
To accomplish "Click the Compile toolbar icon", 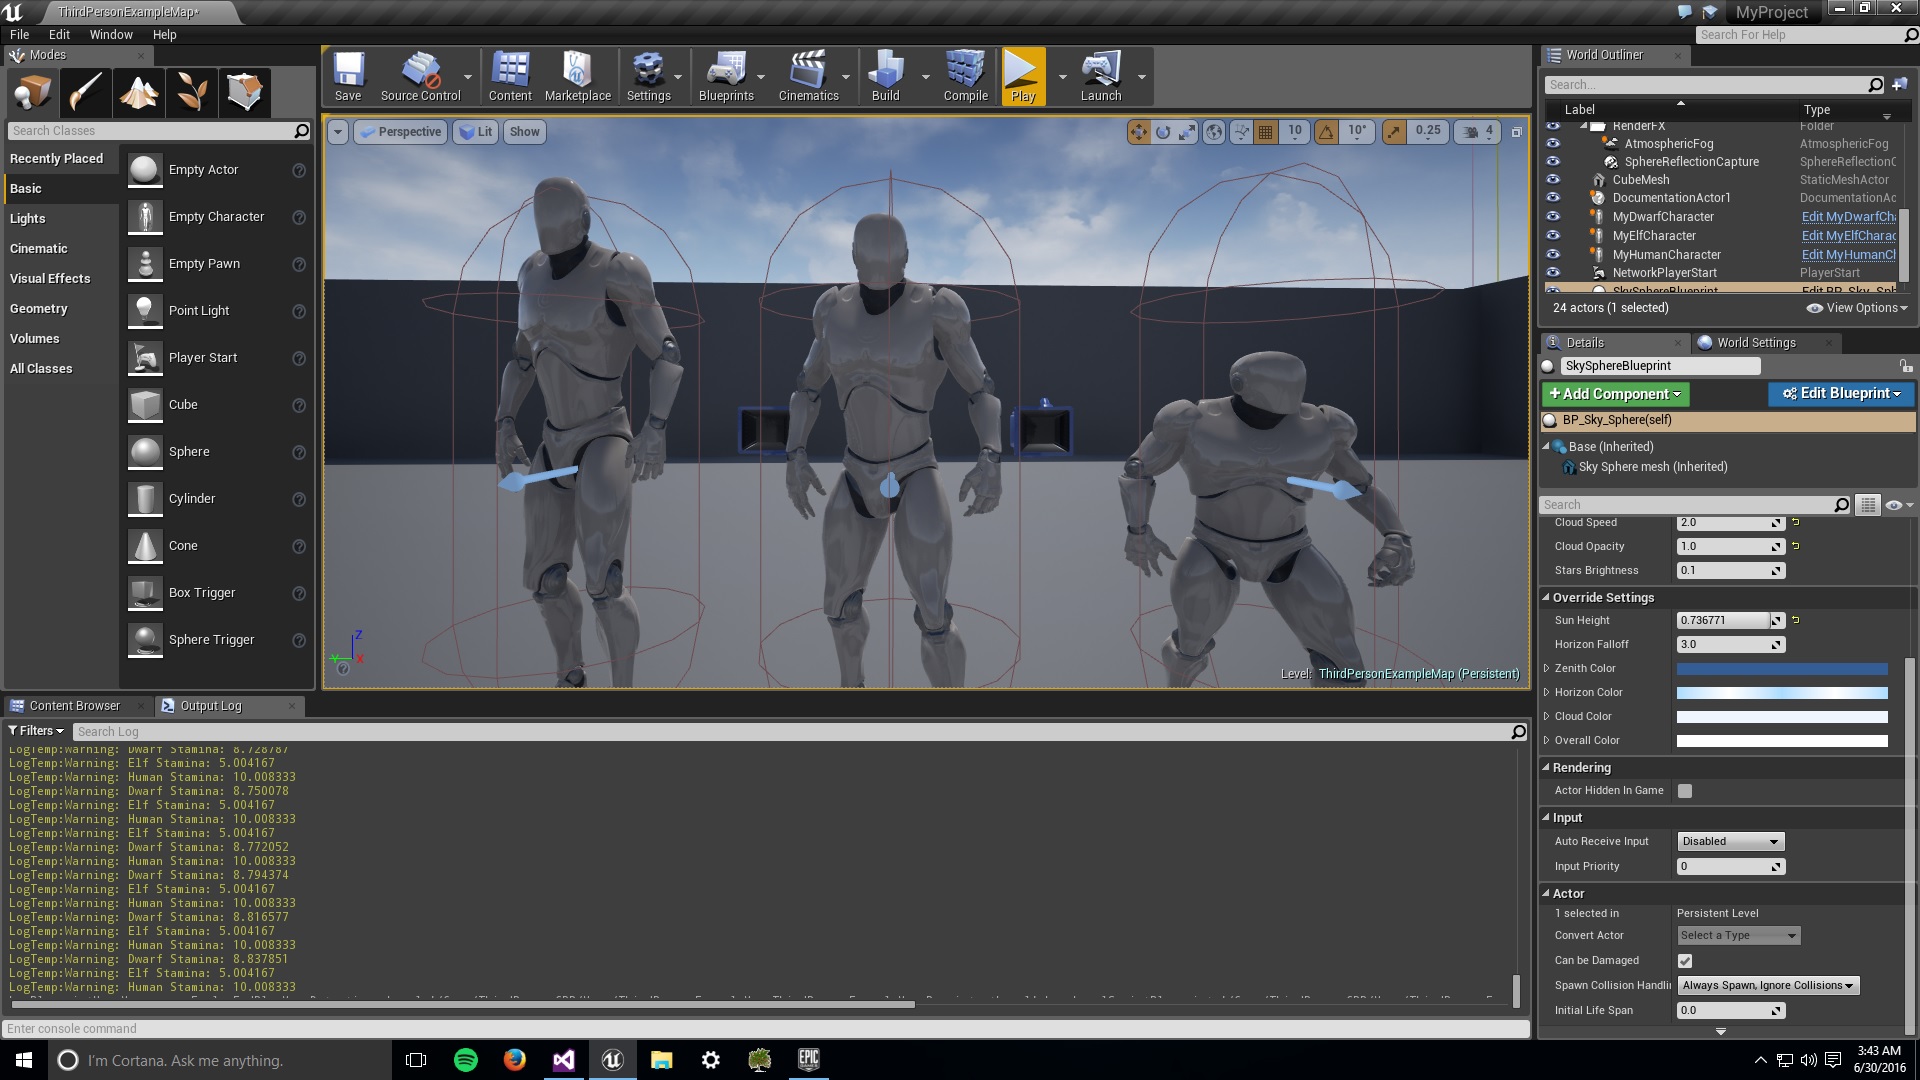I will point(965,76).
